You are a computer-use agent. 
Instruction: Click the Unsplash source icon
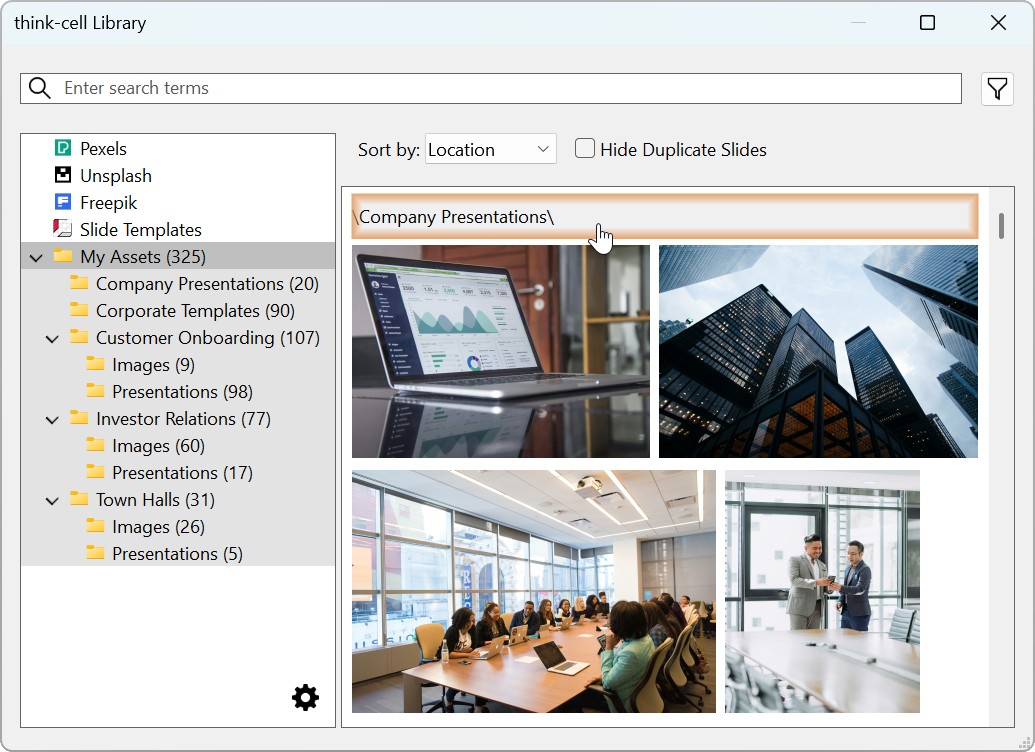[63, 175]
